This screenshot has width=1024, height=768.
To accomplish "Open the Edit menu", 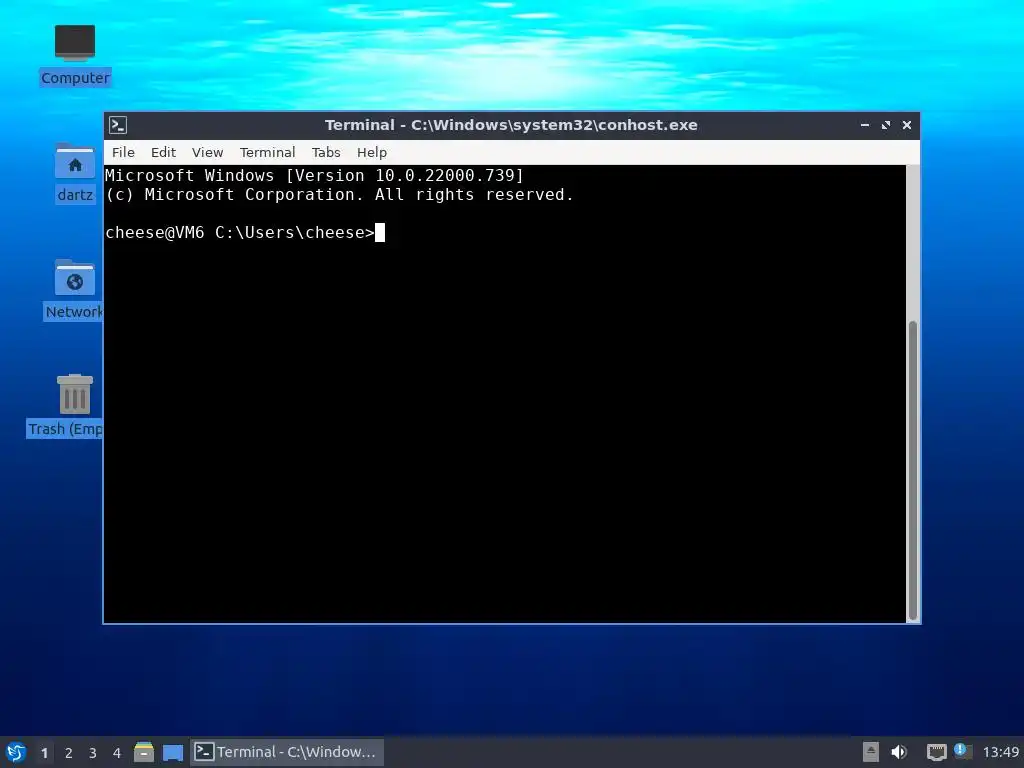I will coord(163,152).
